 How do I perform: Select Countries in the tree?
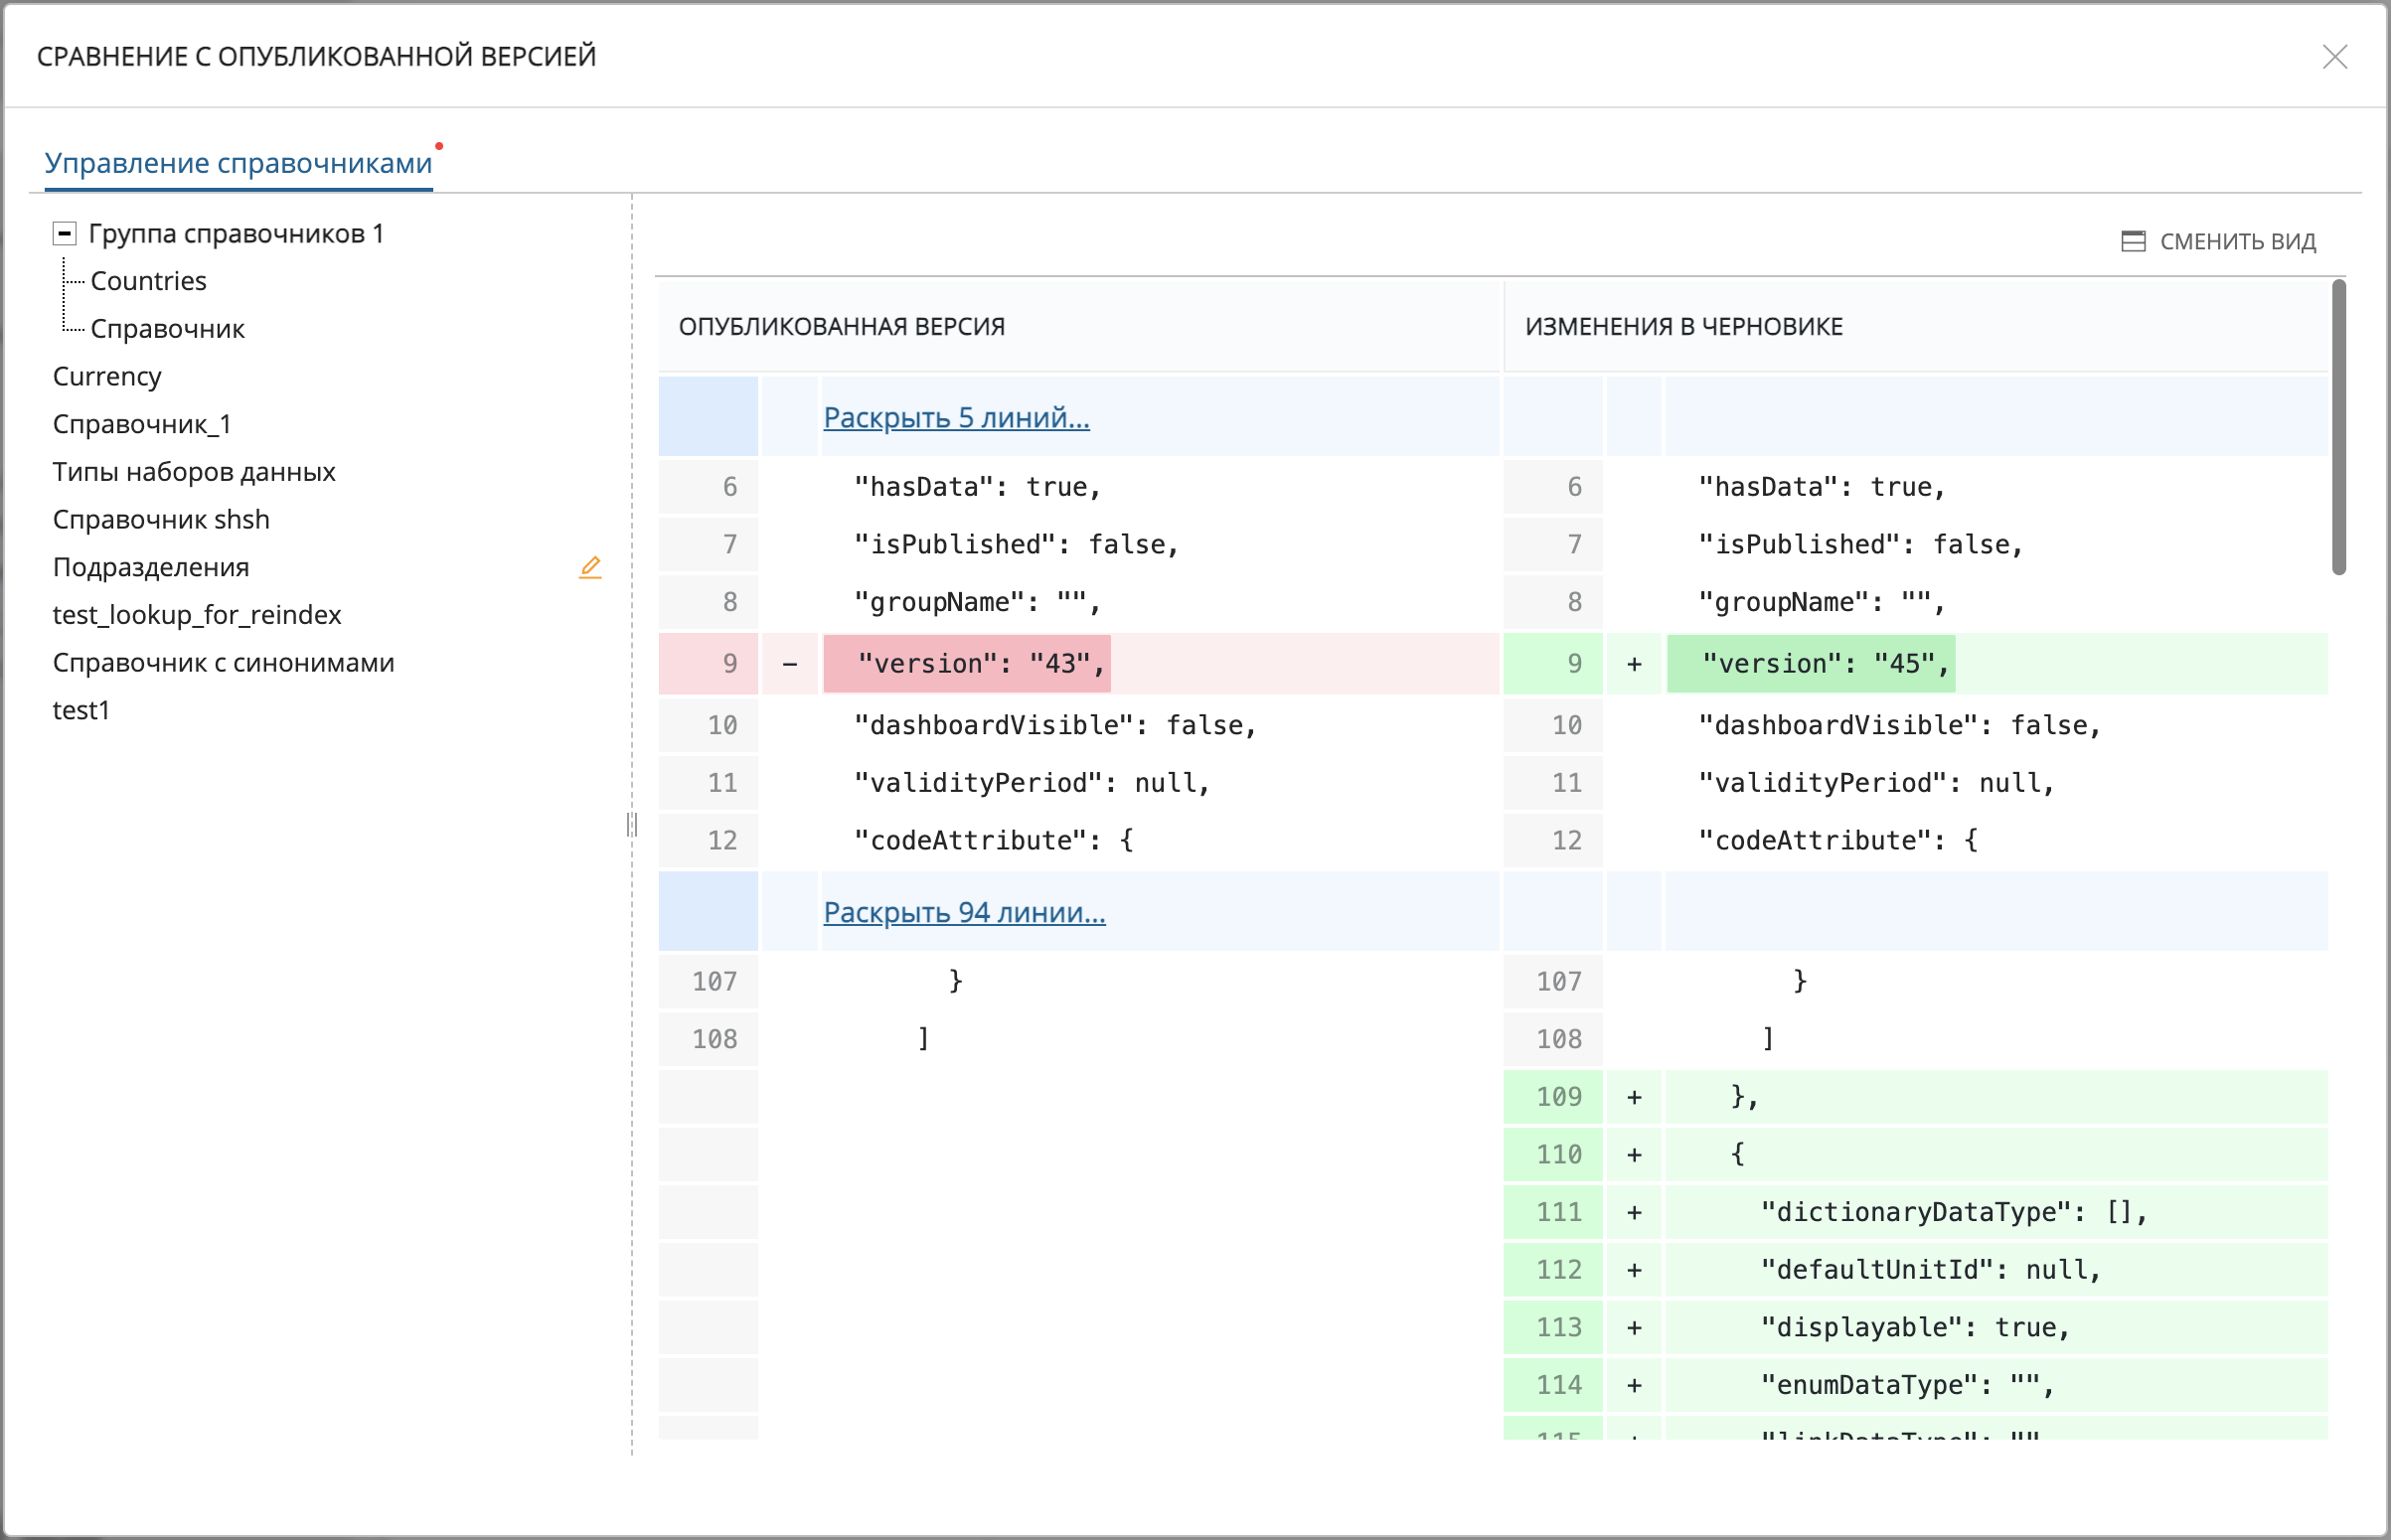click(148, 281)
